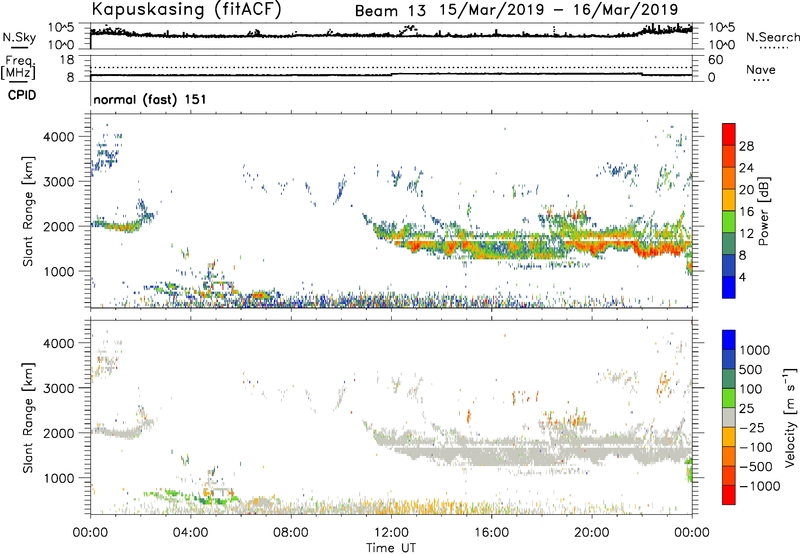Viewport: 800px width, 554px height.
Task: Click the "Beam 13" label in the header
Action: pos(390,10)
